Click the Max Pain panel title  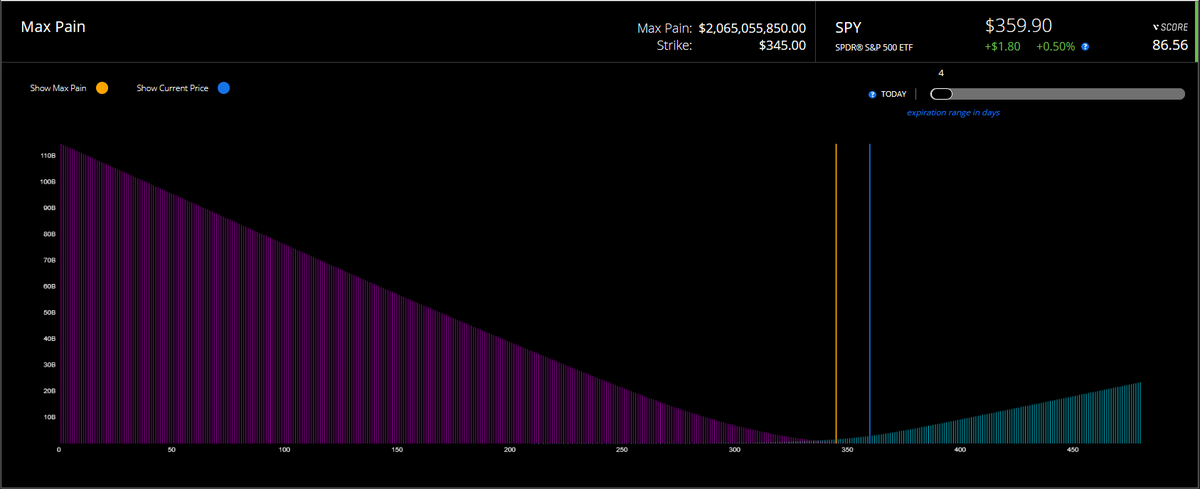(x=53, y=26)
